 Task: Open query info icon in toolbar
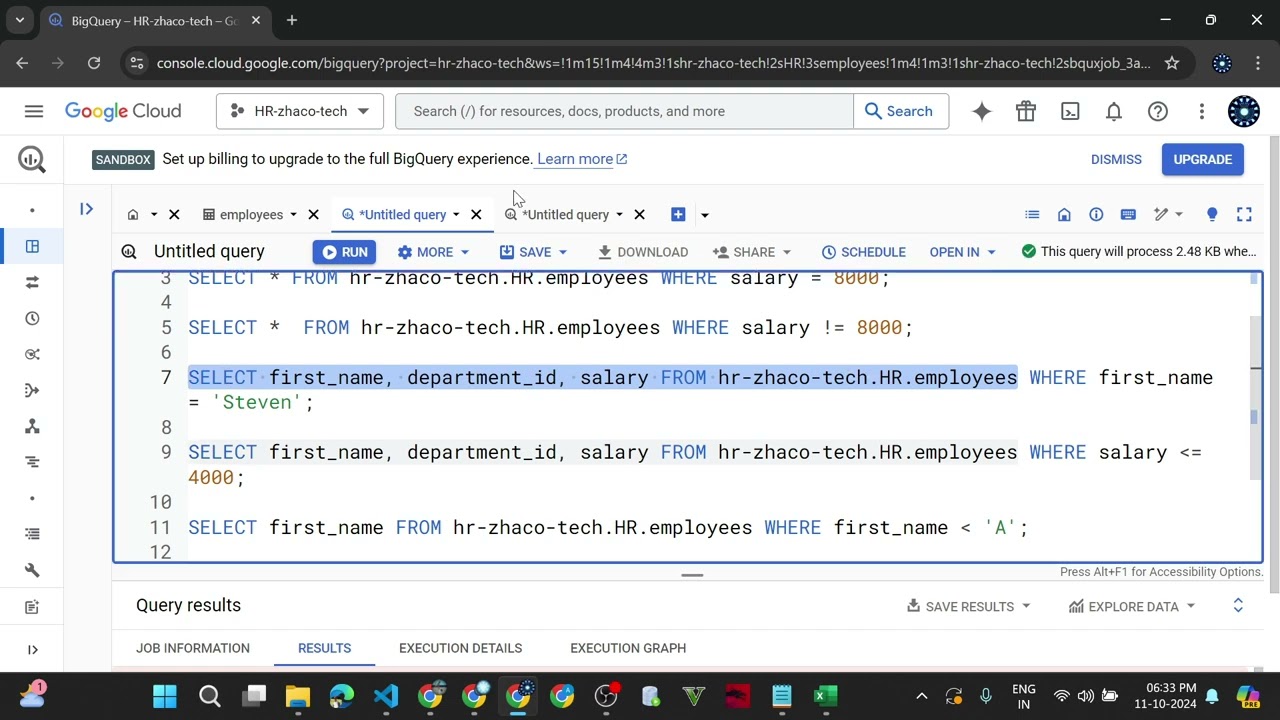tap(1096, 214)
